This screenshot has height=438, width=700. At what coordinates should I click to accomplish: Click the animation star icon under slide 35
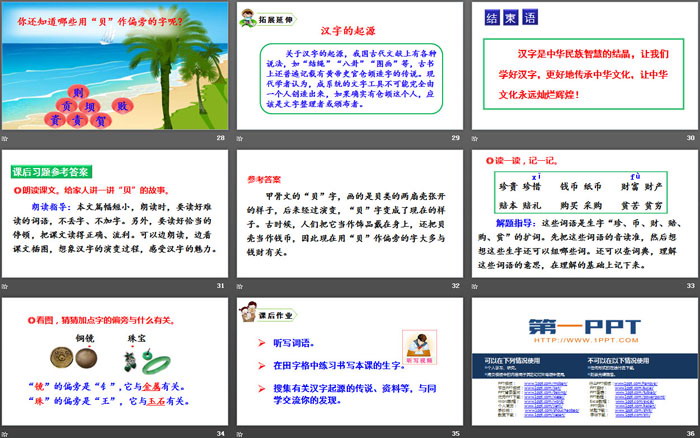(240, 434)
